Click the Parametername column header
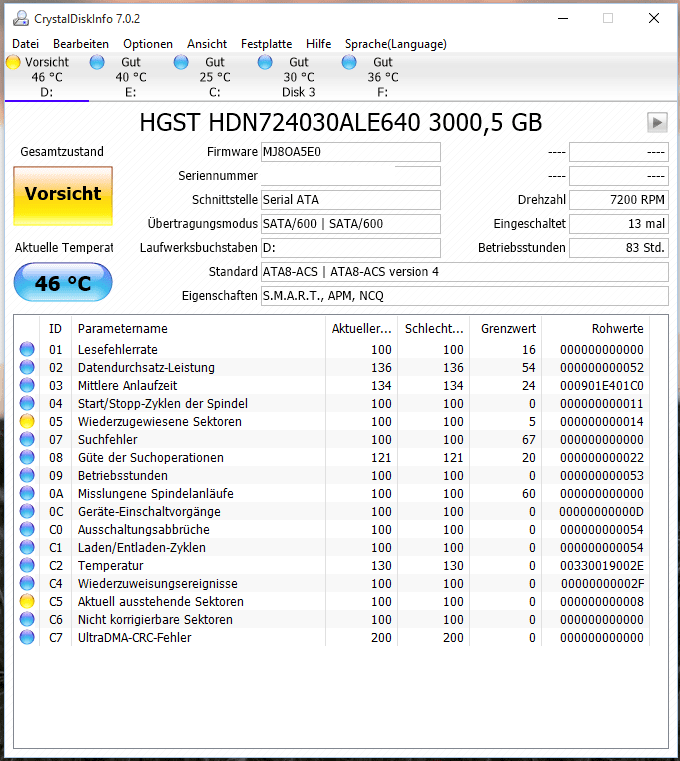This screenshot has height=761, width=680. (x=198, y=329)
